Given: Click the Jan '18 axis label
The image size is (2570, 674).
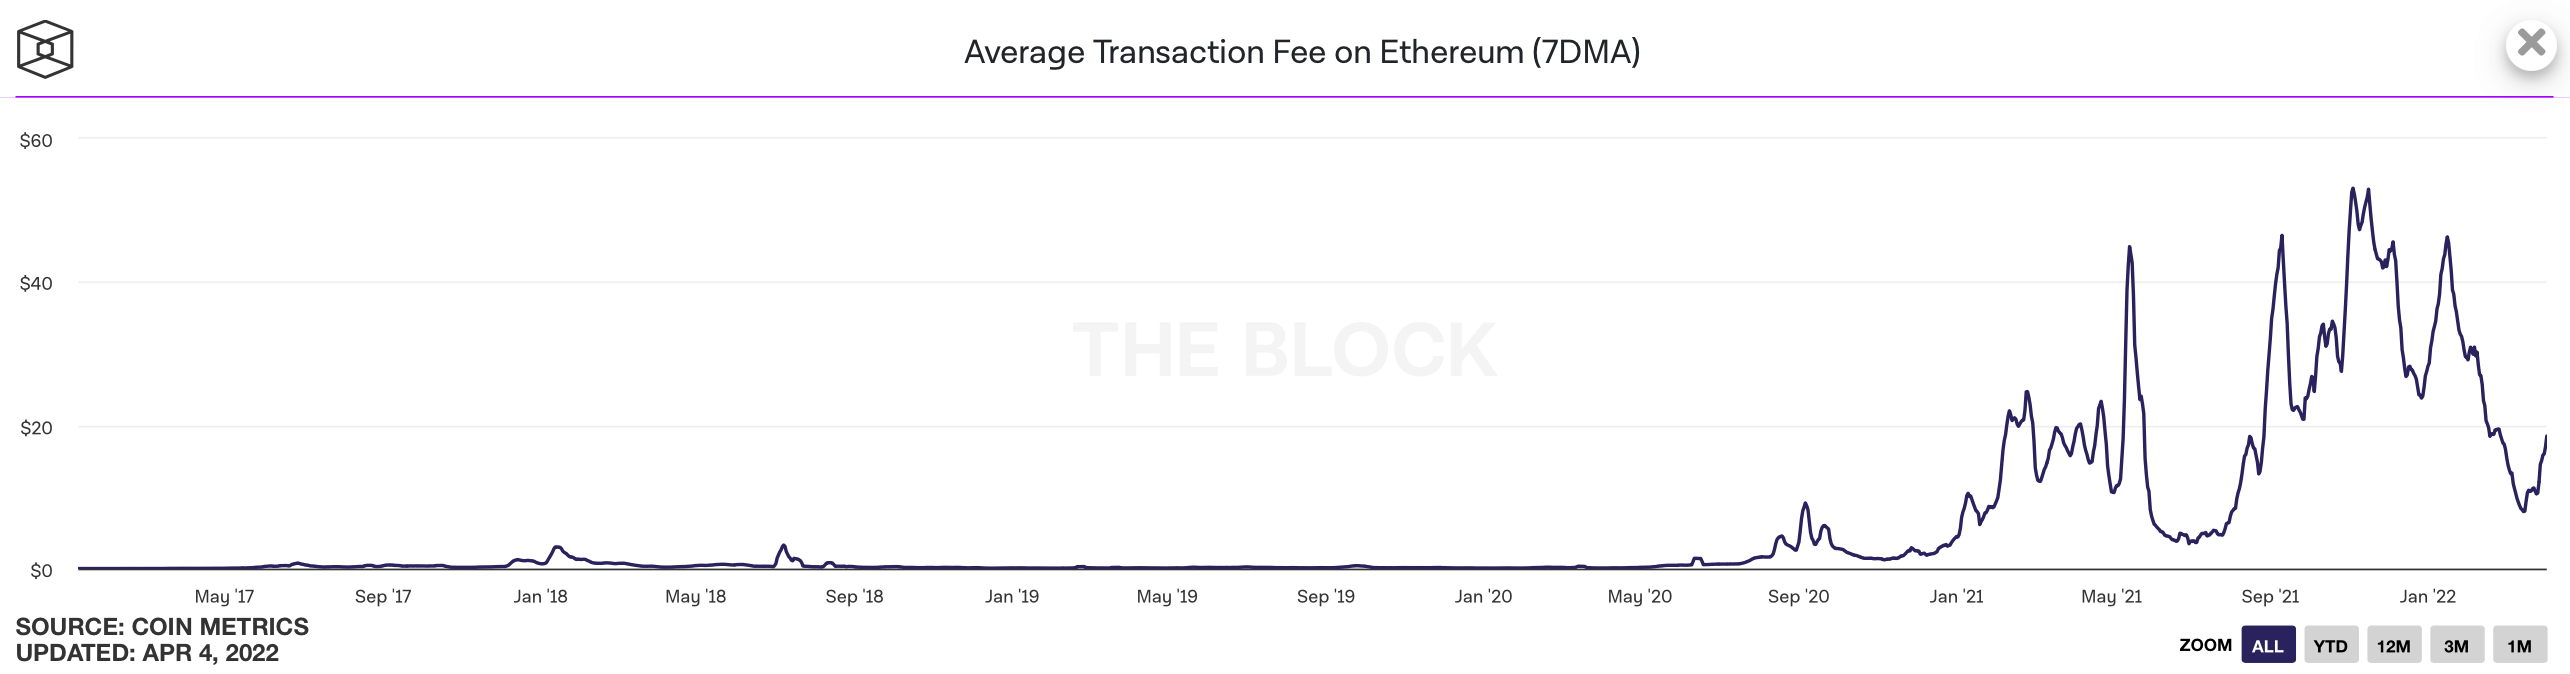Looking at the screenshot, I should tap(540, 597).
